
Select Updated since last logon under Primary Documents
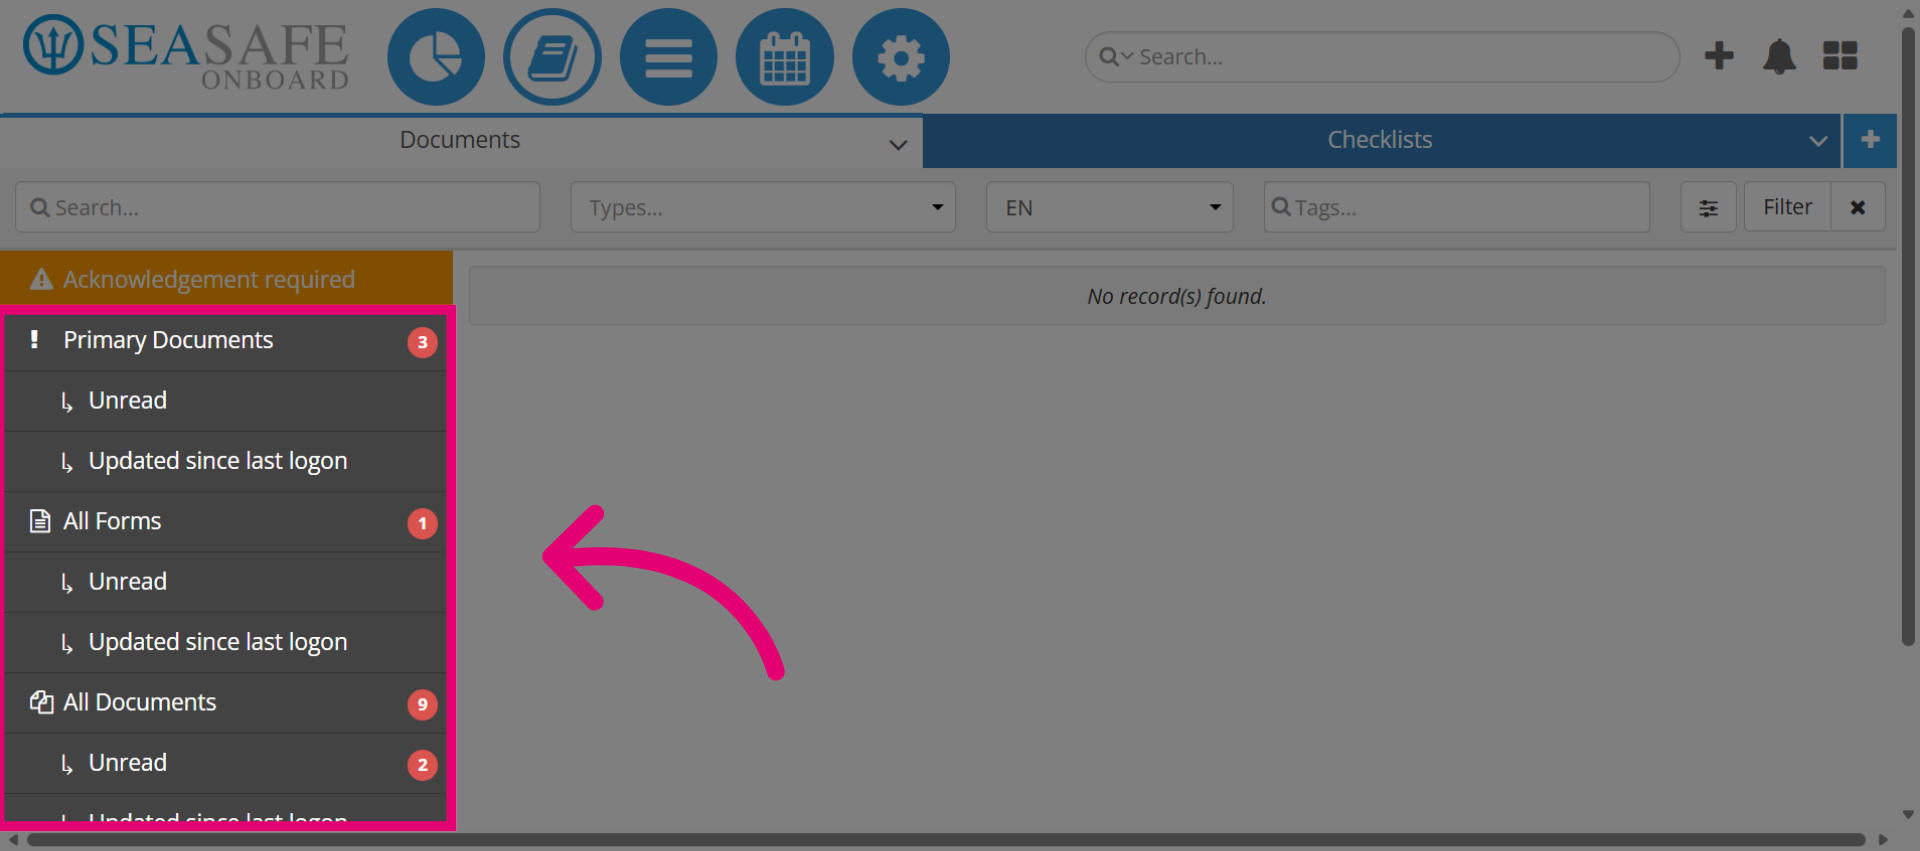(225, 461)
